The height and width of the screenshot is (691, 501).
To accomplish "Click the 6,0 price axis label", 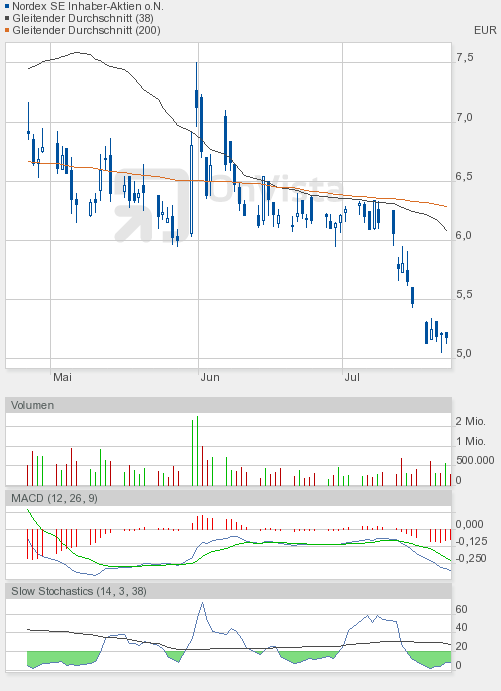I will point(464,235).
